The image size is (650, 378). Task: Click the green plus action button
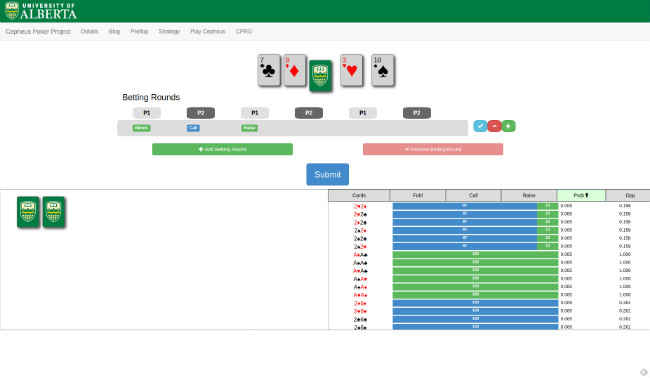(x=508, y=126)
